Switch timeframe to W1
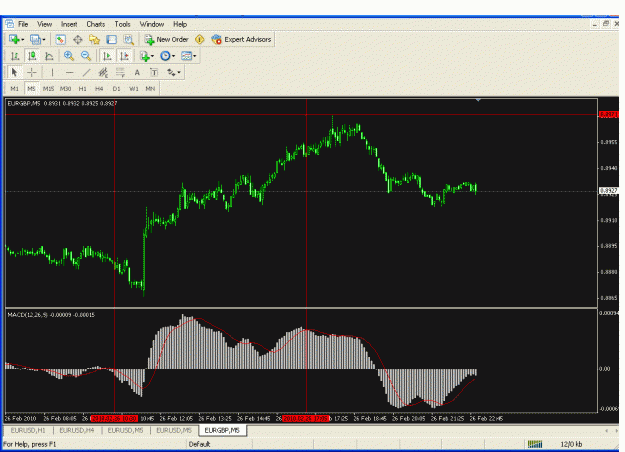Screen dimensions: 625x452 click(x=134, y=88)
